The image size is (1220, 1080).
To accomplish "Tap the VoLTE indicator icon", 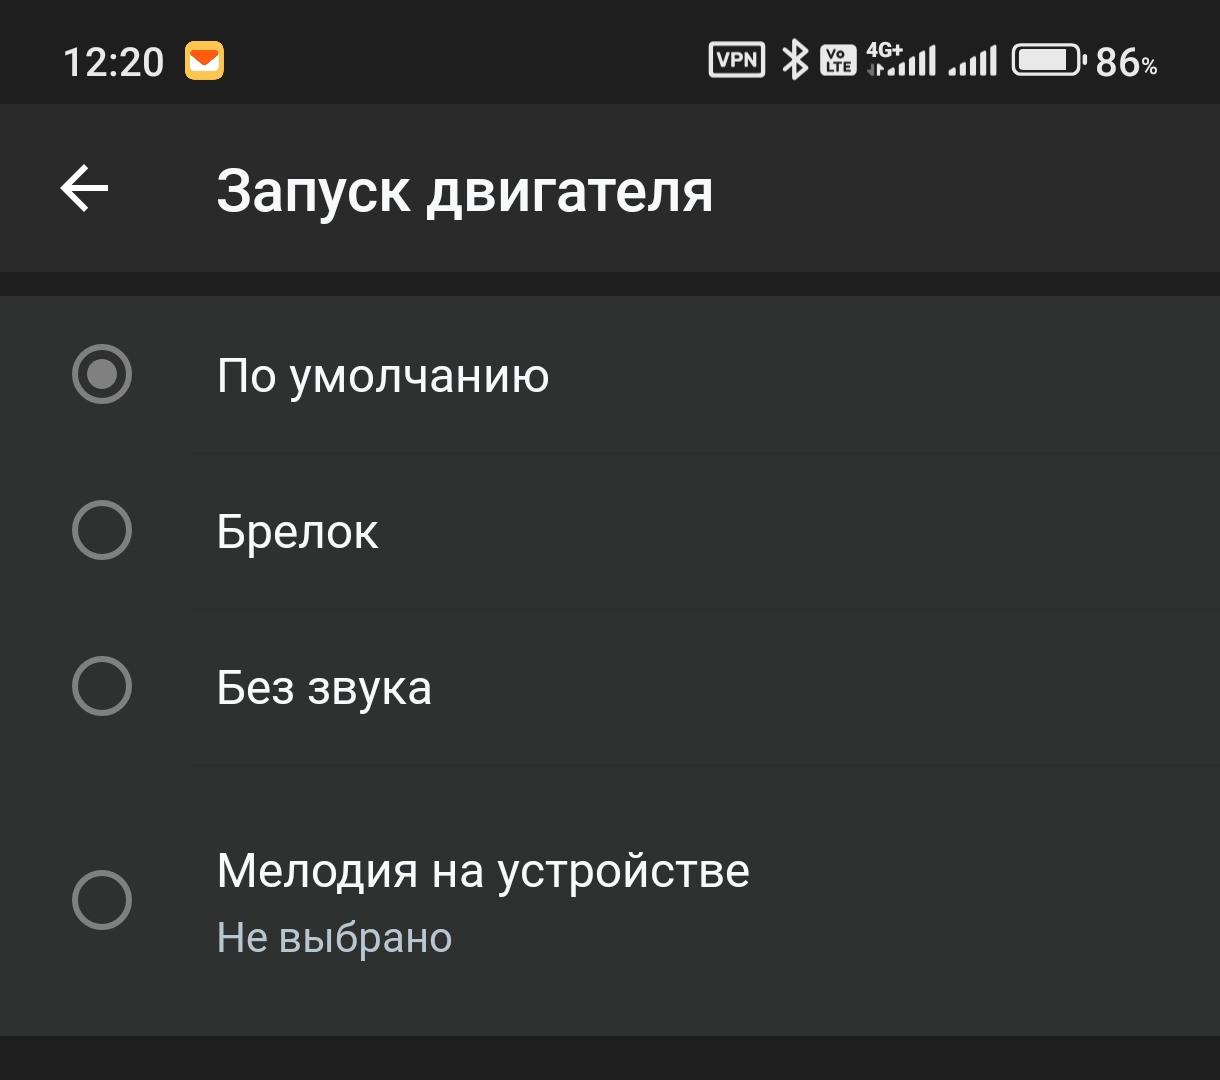I will click(x=838, y=60).
